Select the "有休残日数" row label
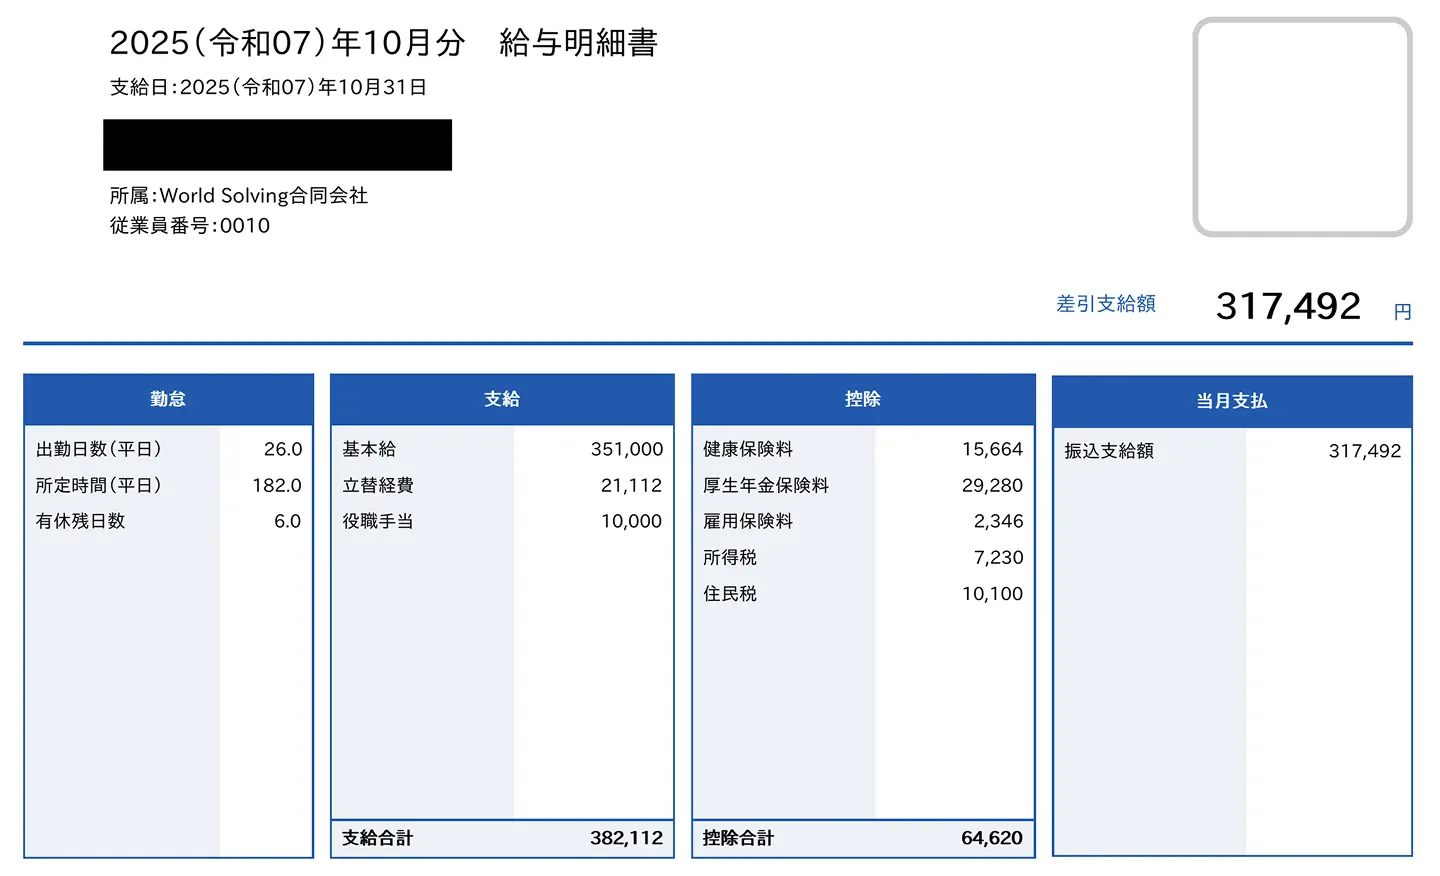This screenshot has height=876, width=1440. (80, 521)
